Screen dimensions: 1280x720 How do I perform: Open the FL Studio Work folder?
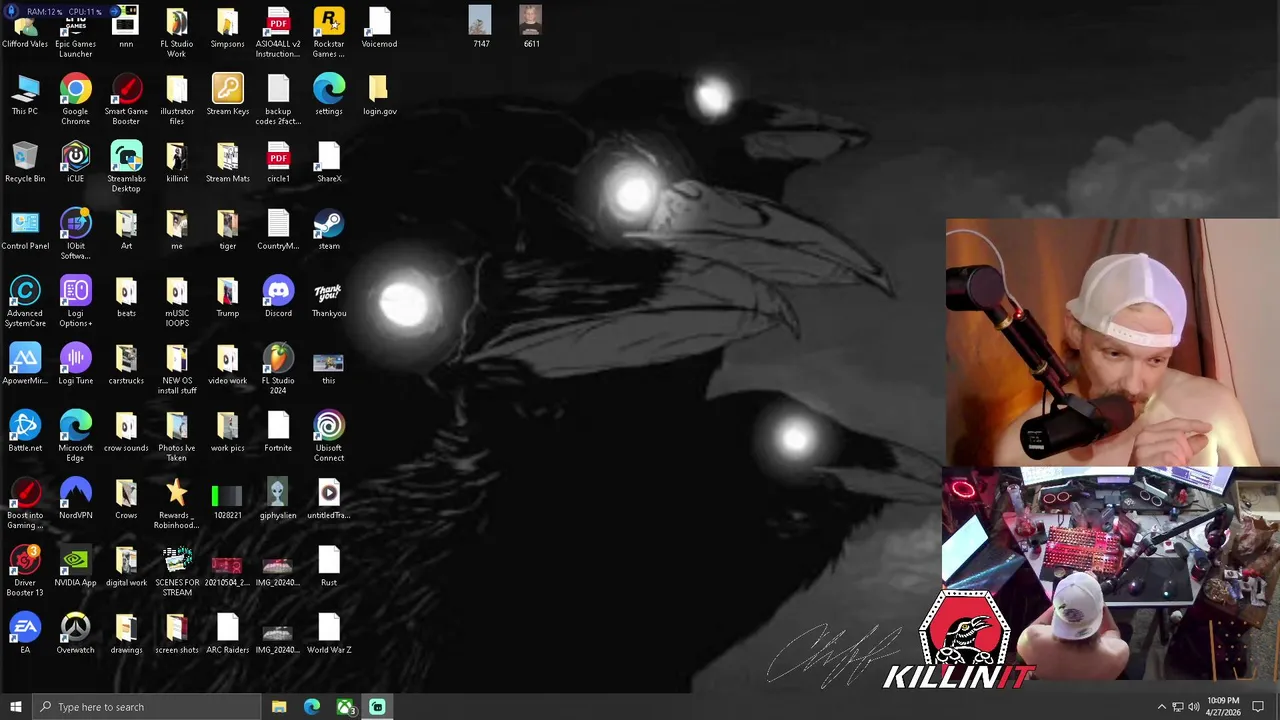pyautogui.click(x=177, y=30)
